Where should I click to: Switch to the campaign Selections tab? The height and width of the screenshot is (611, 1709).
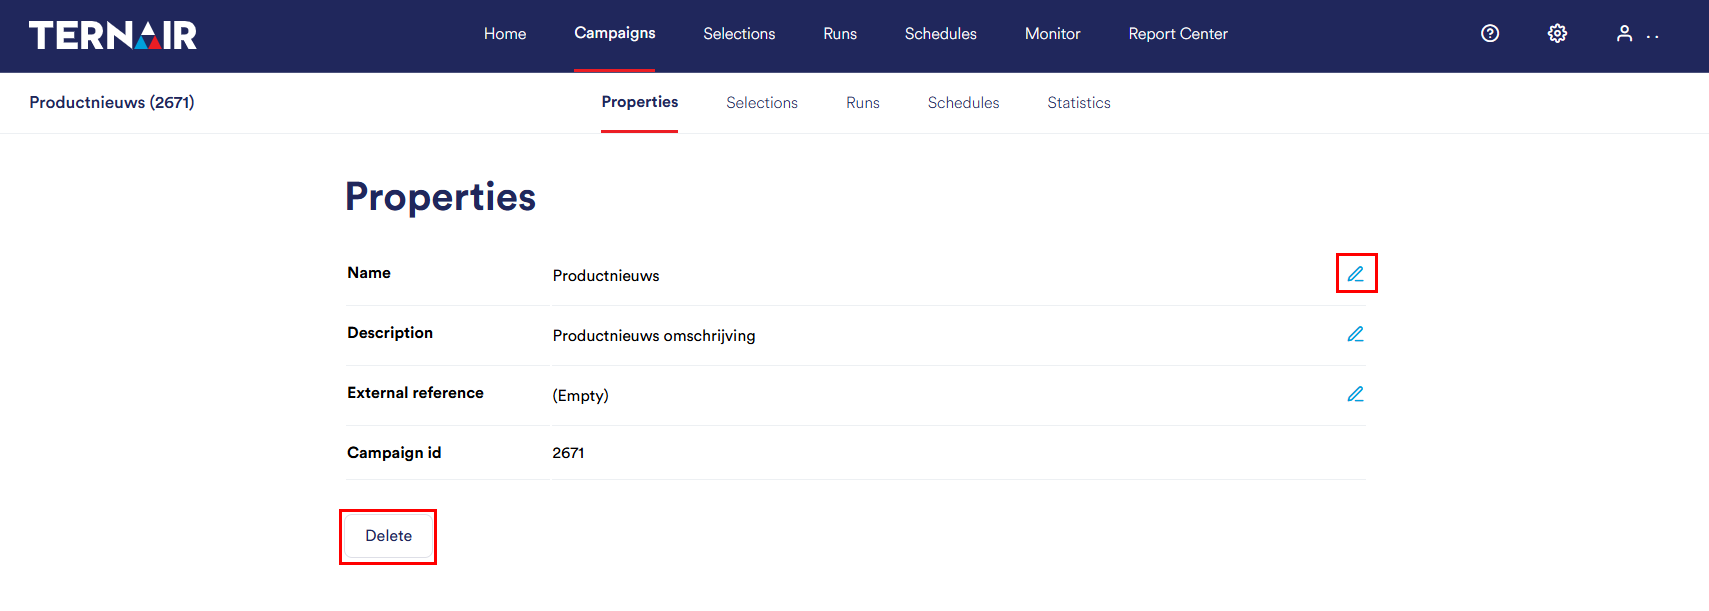coord(762,103)
